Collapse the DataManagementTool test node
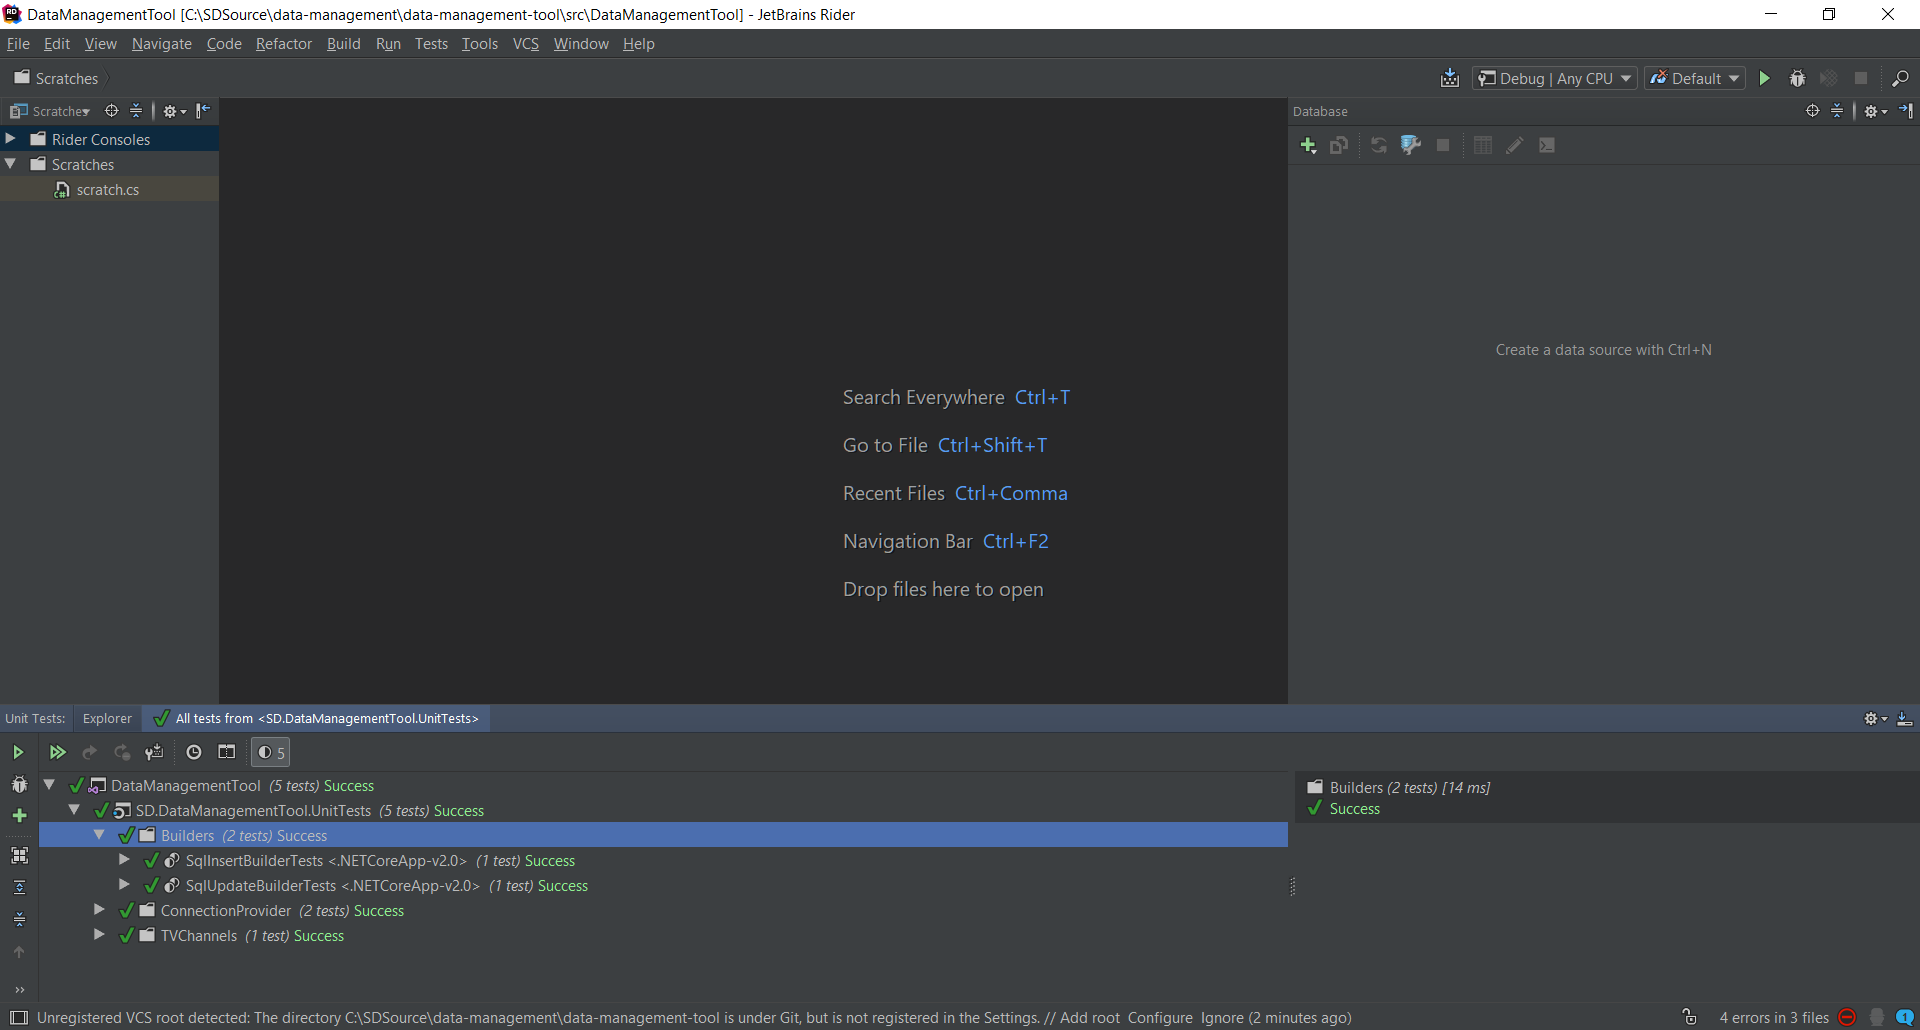The width and height of the screenshot is (1920, 1030). click(49, 785)
